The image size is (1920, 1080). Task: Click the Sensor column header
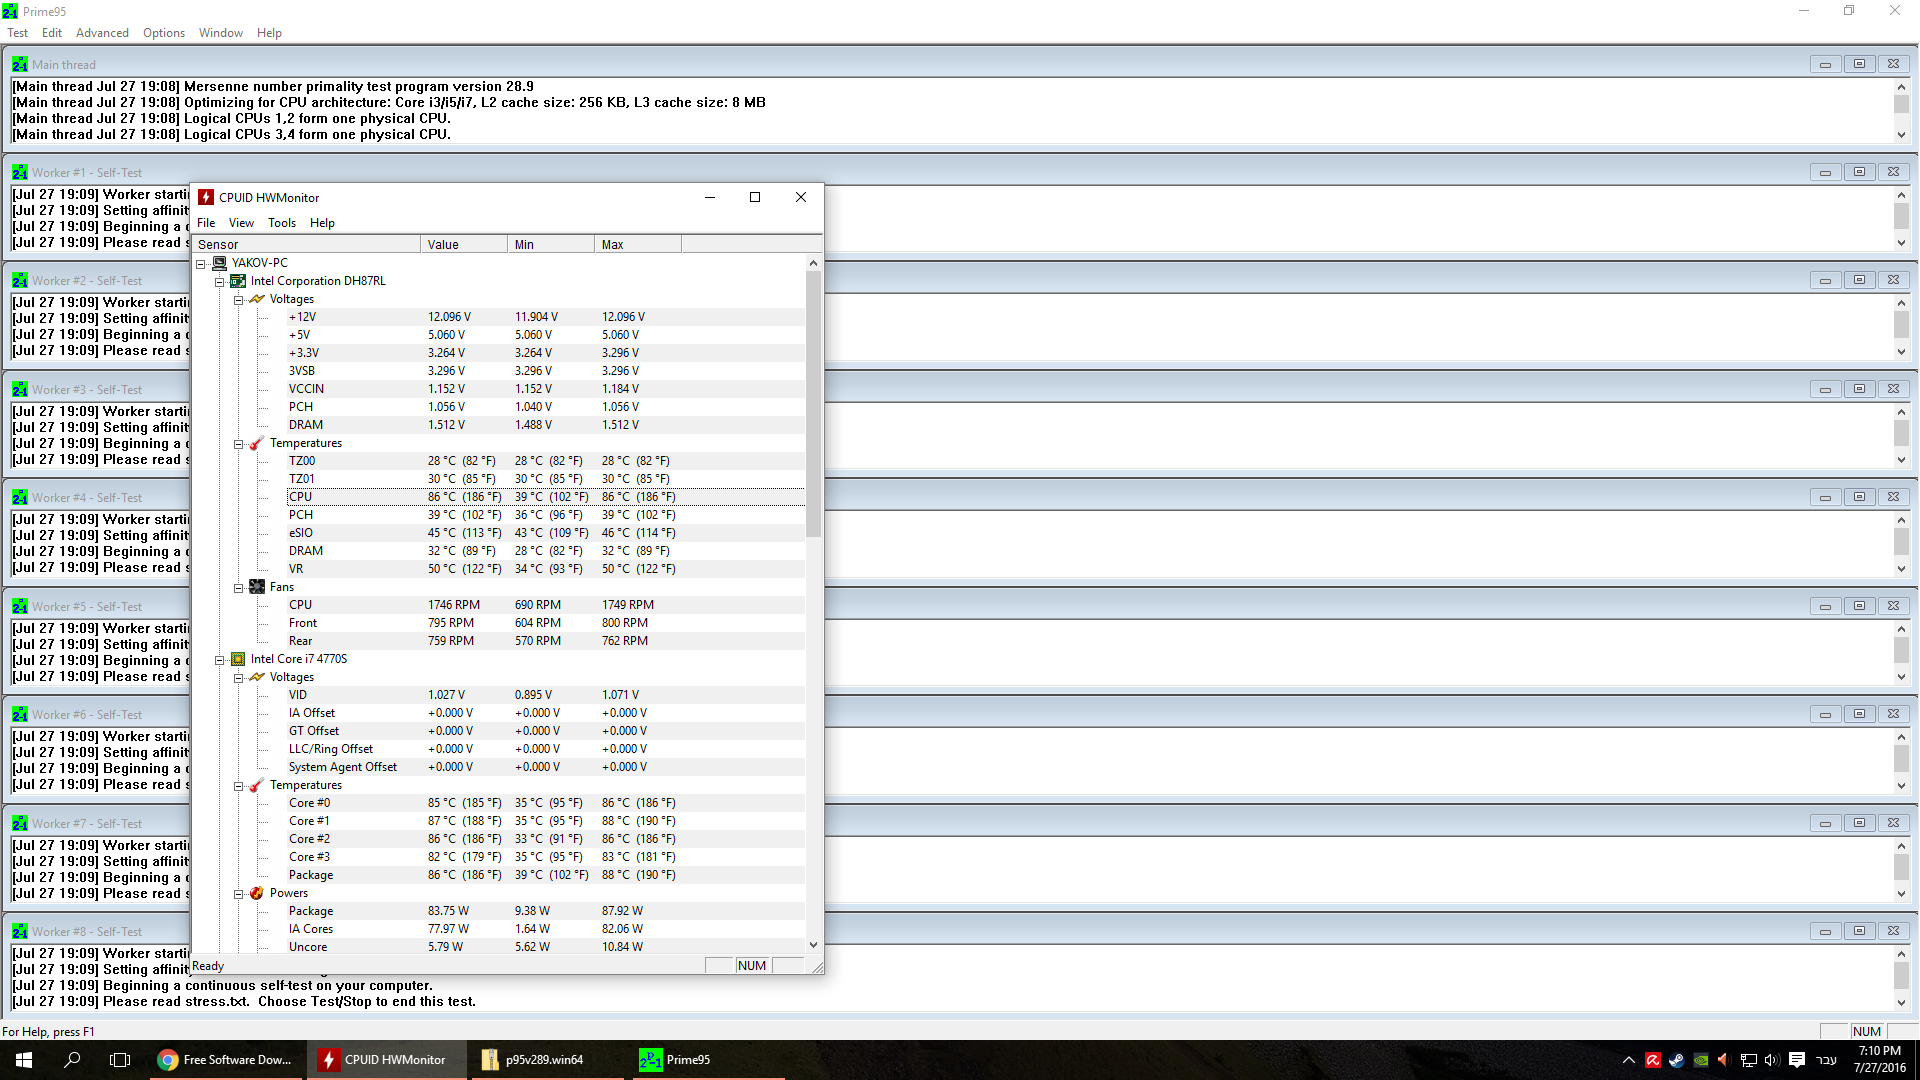pos(307,244)
